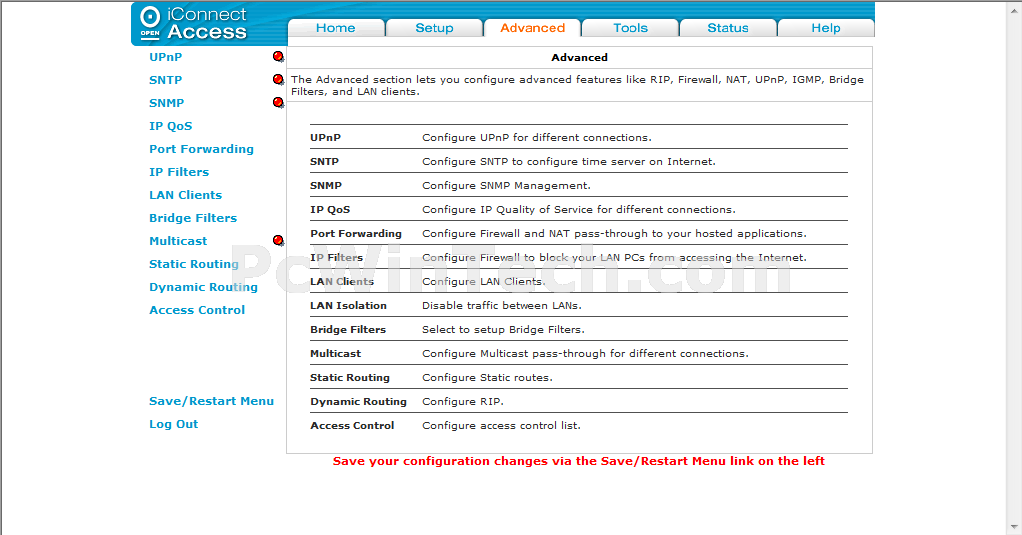This screenshot has height=535, width=1022.
Task: Open IP Filters sidebar link
Action: [179, 172]
